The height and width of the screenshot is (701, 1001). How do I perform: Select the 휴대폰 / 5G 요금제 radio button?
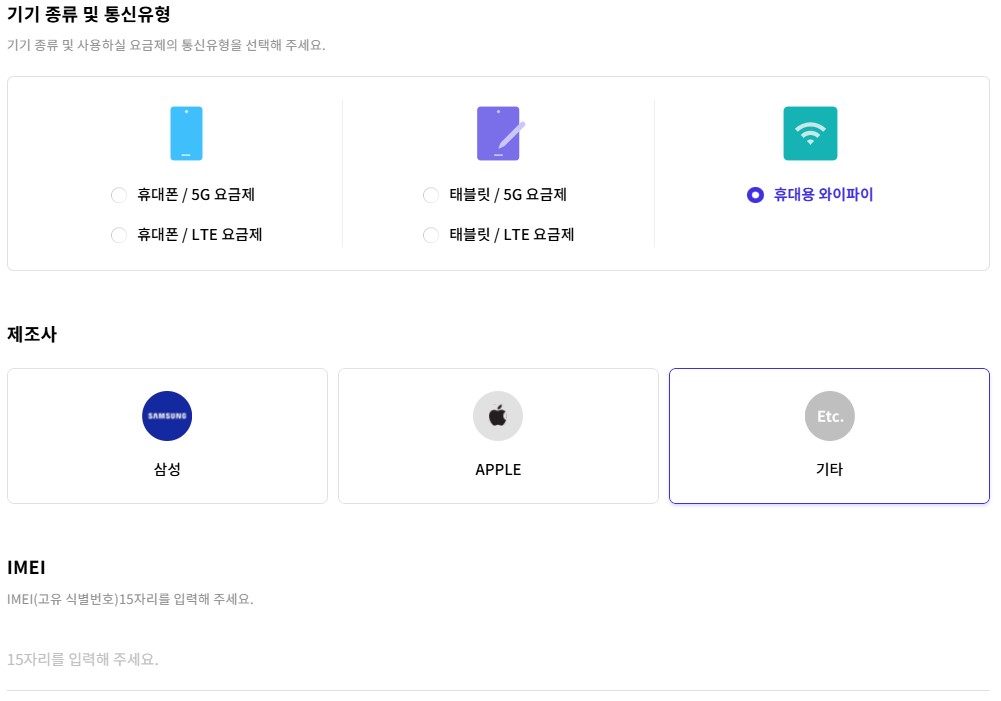tap(119, 195)
